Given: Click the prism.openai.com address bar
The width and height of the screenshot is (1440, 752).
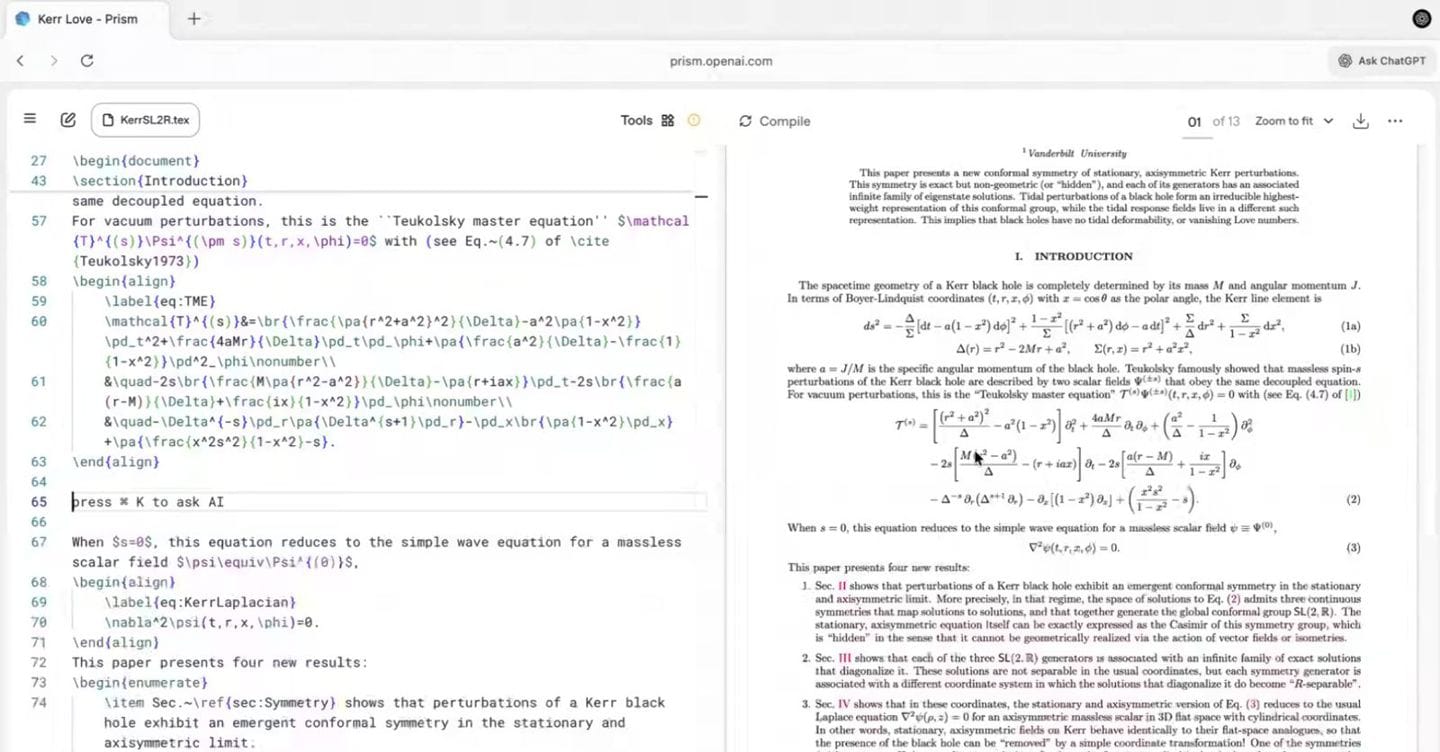Looking at the screenshot, I should [x=720, y=61].
